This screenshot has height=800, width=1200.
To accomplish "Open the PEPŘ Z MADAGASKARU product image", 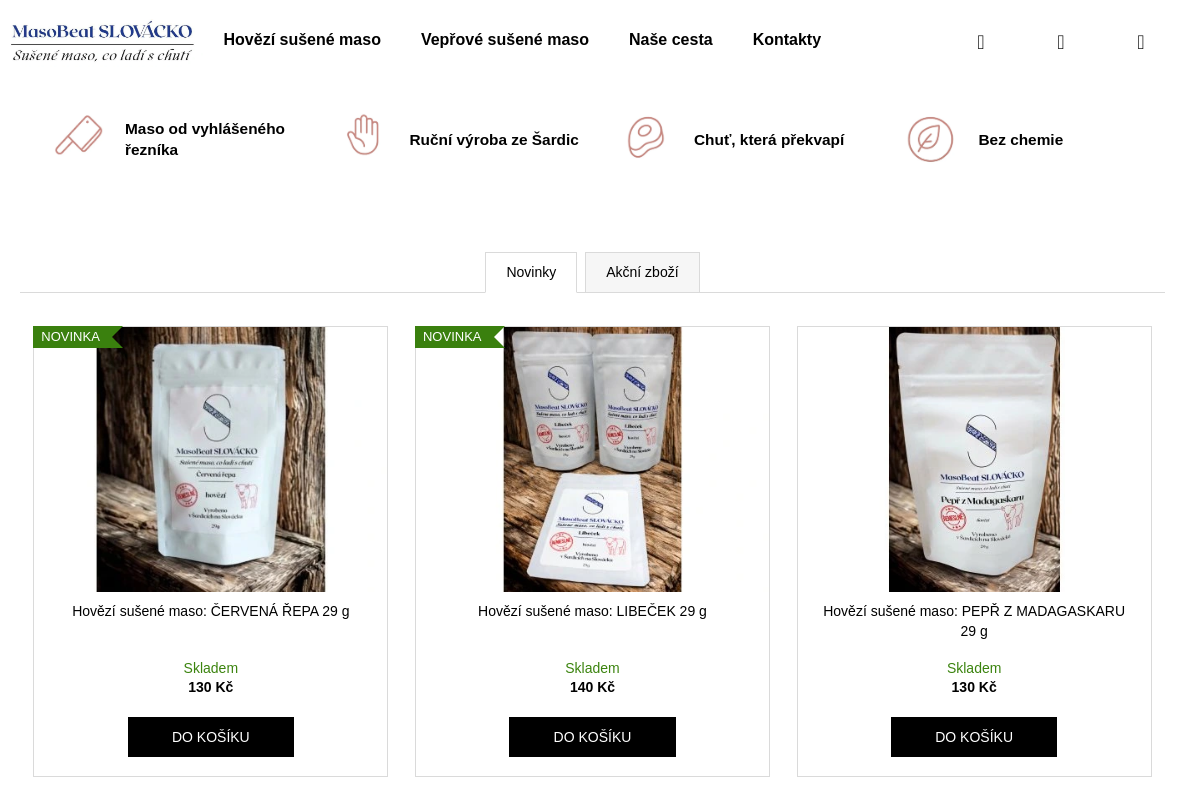I will tap(974, 459).
